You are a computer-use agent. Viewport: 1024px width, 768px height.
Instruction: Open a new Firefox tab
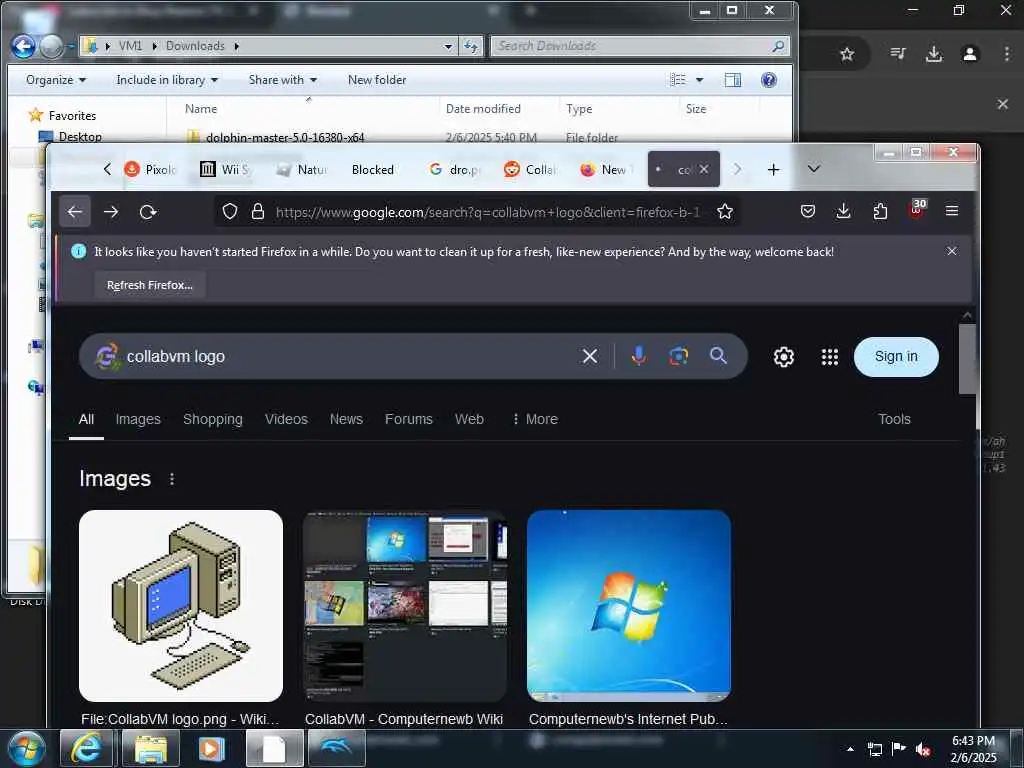(x=773, y=170)
